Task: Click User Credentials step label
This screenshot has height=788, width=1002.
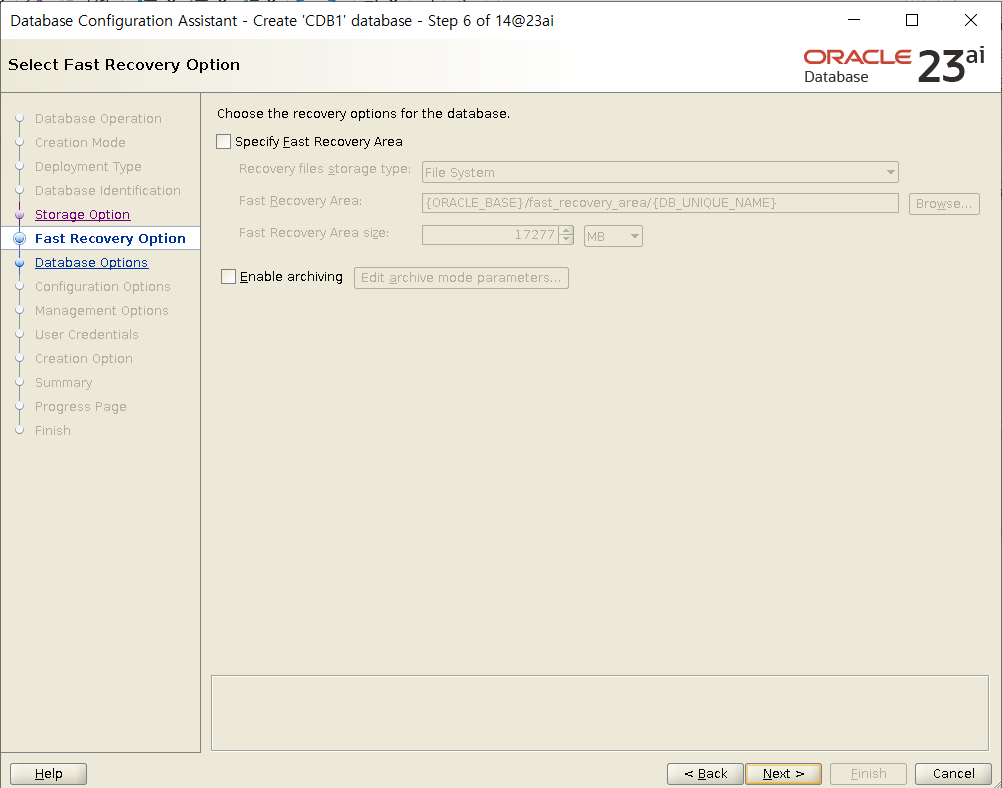Action: click(x=86, y=334)
